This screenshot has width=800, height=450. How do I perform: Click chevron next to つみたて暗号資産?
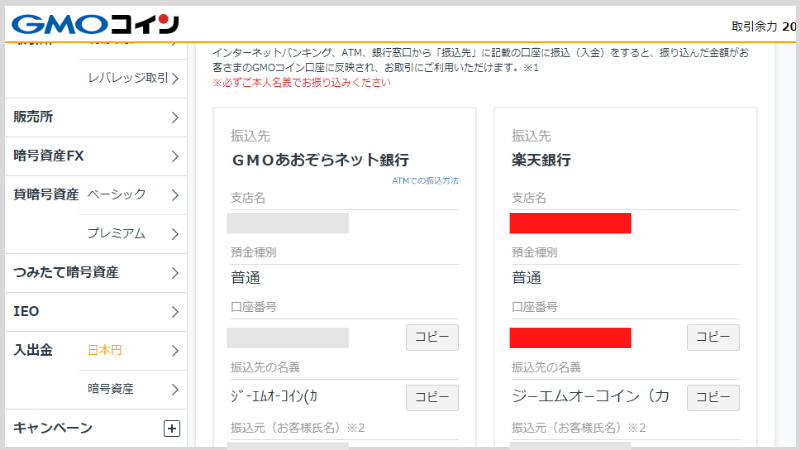click(175, 273)
